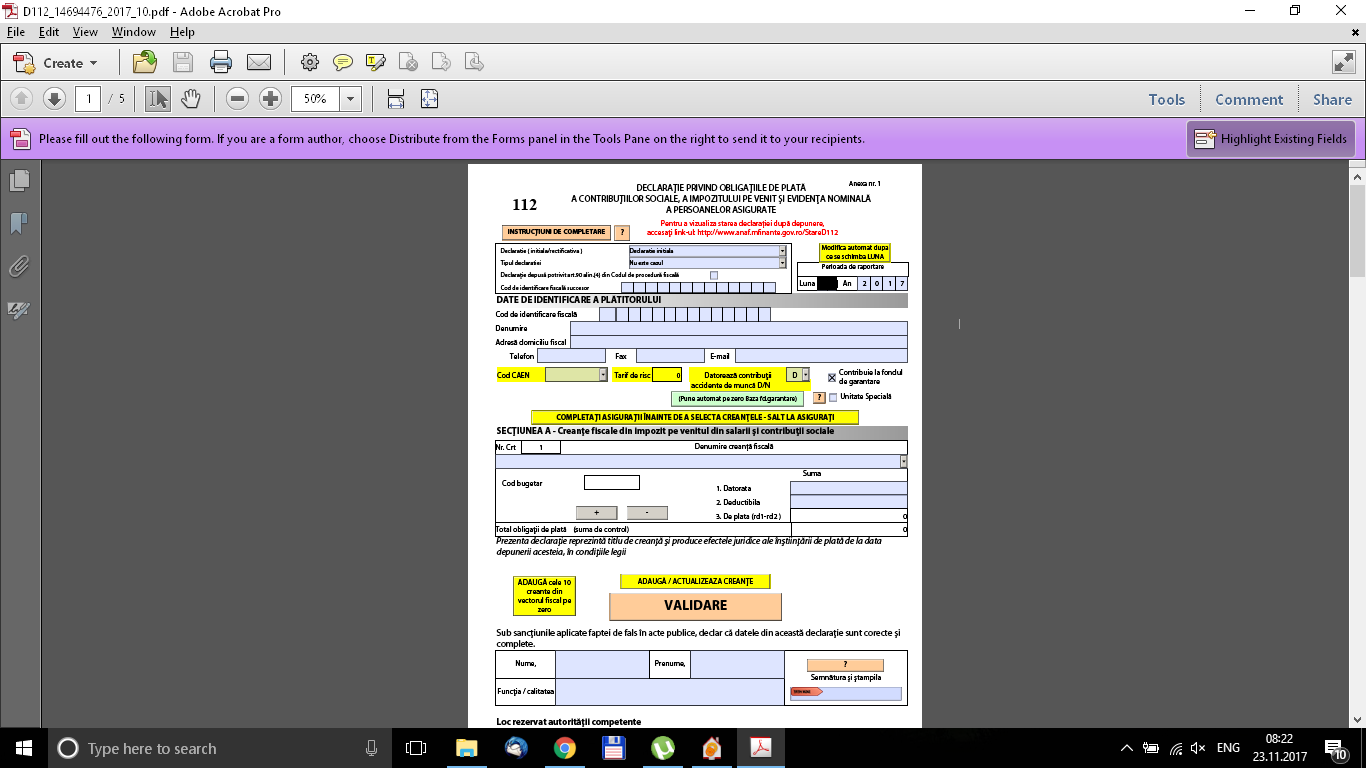Activate the Hand pan tool
The width and height of the screenshot is (1366, 768).
pyautogui.click(x=190, y=98)
